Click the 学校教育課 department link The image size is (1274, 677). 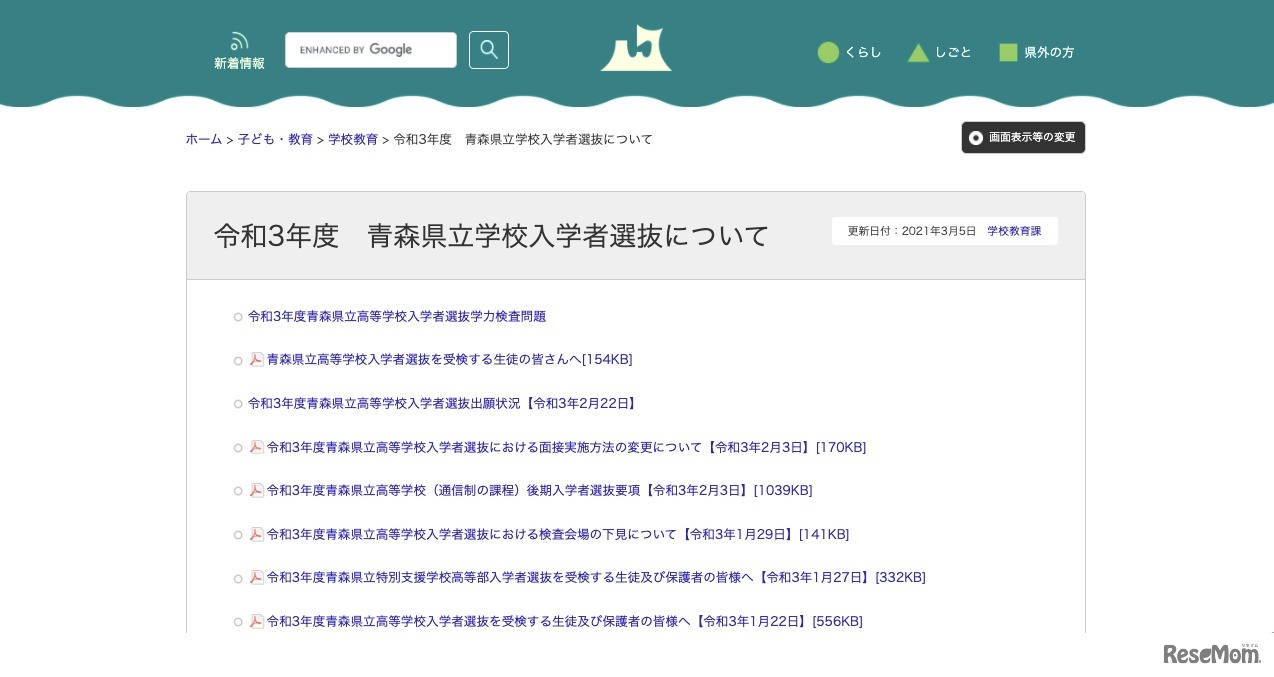tap(1013, 231)
